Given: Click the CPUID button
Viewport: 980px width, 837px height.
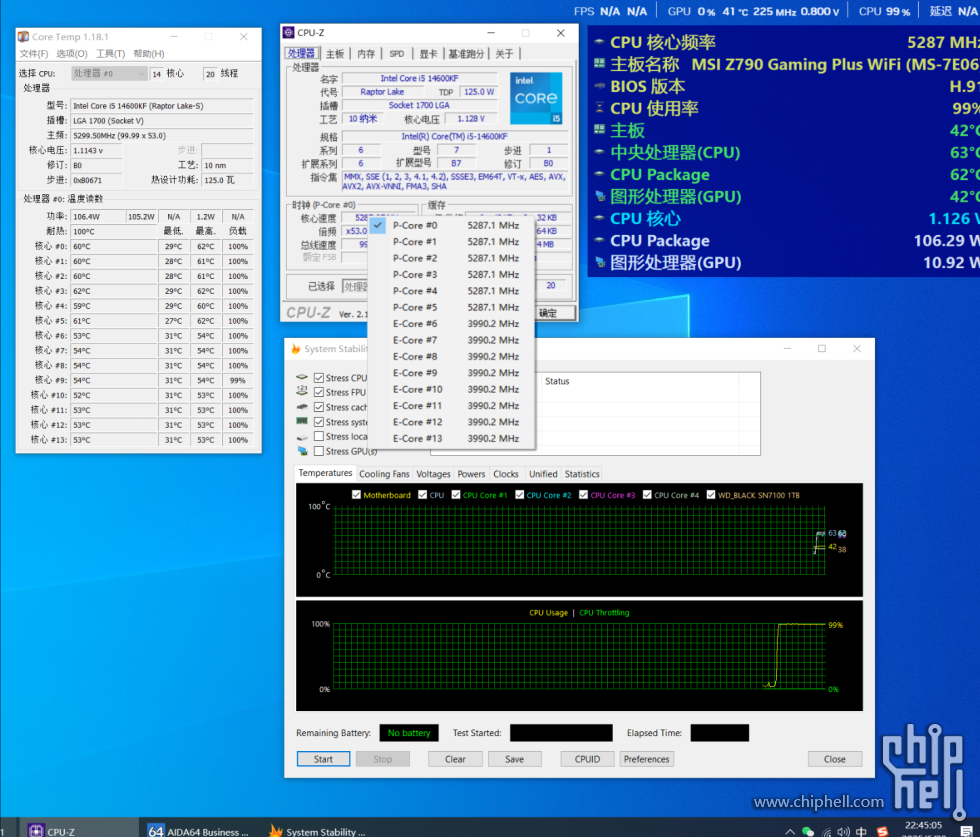Looking at the screenshot, I should click(x=588, y=759).
